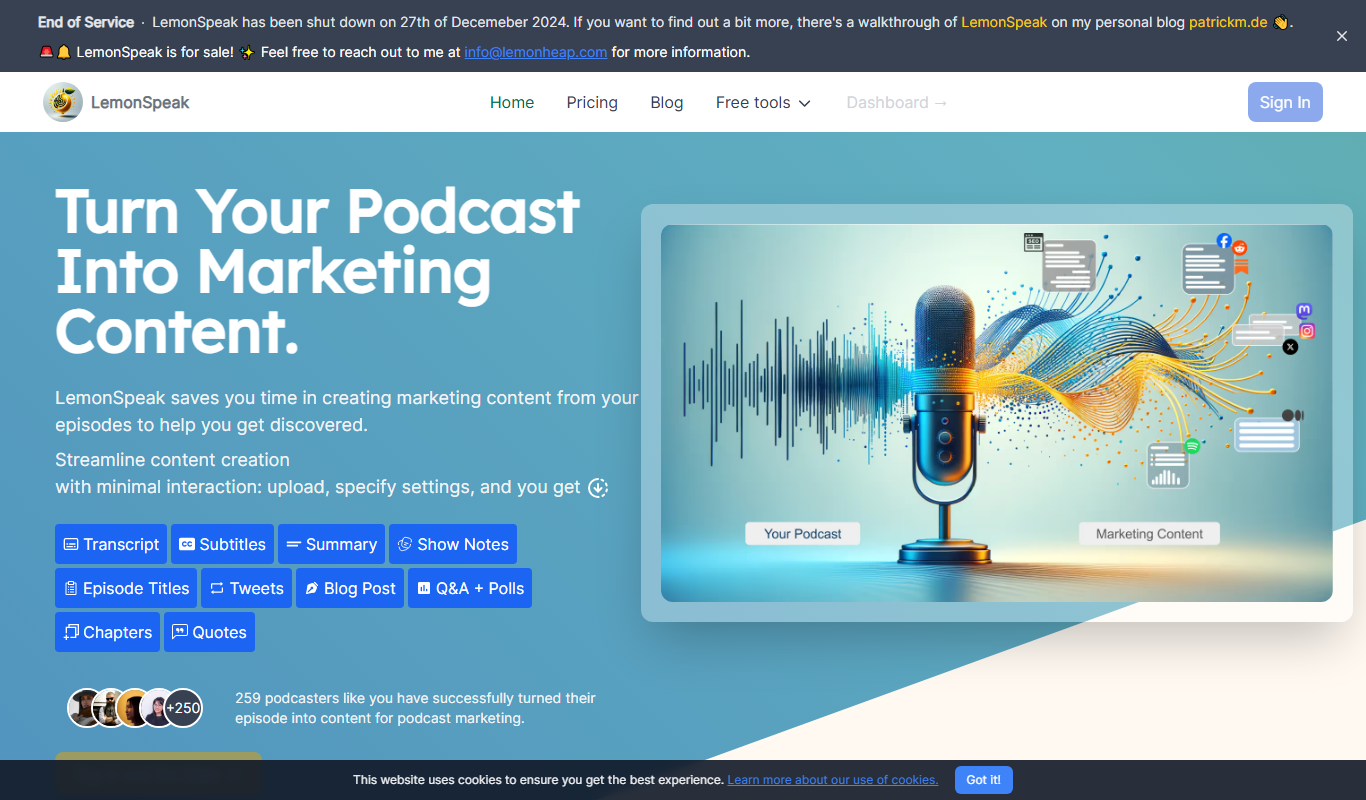Click the Mastodon icon in hero image

pos(1304,311)
